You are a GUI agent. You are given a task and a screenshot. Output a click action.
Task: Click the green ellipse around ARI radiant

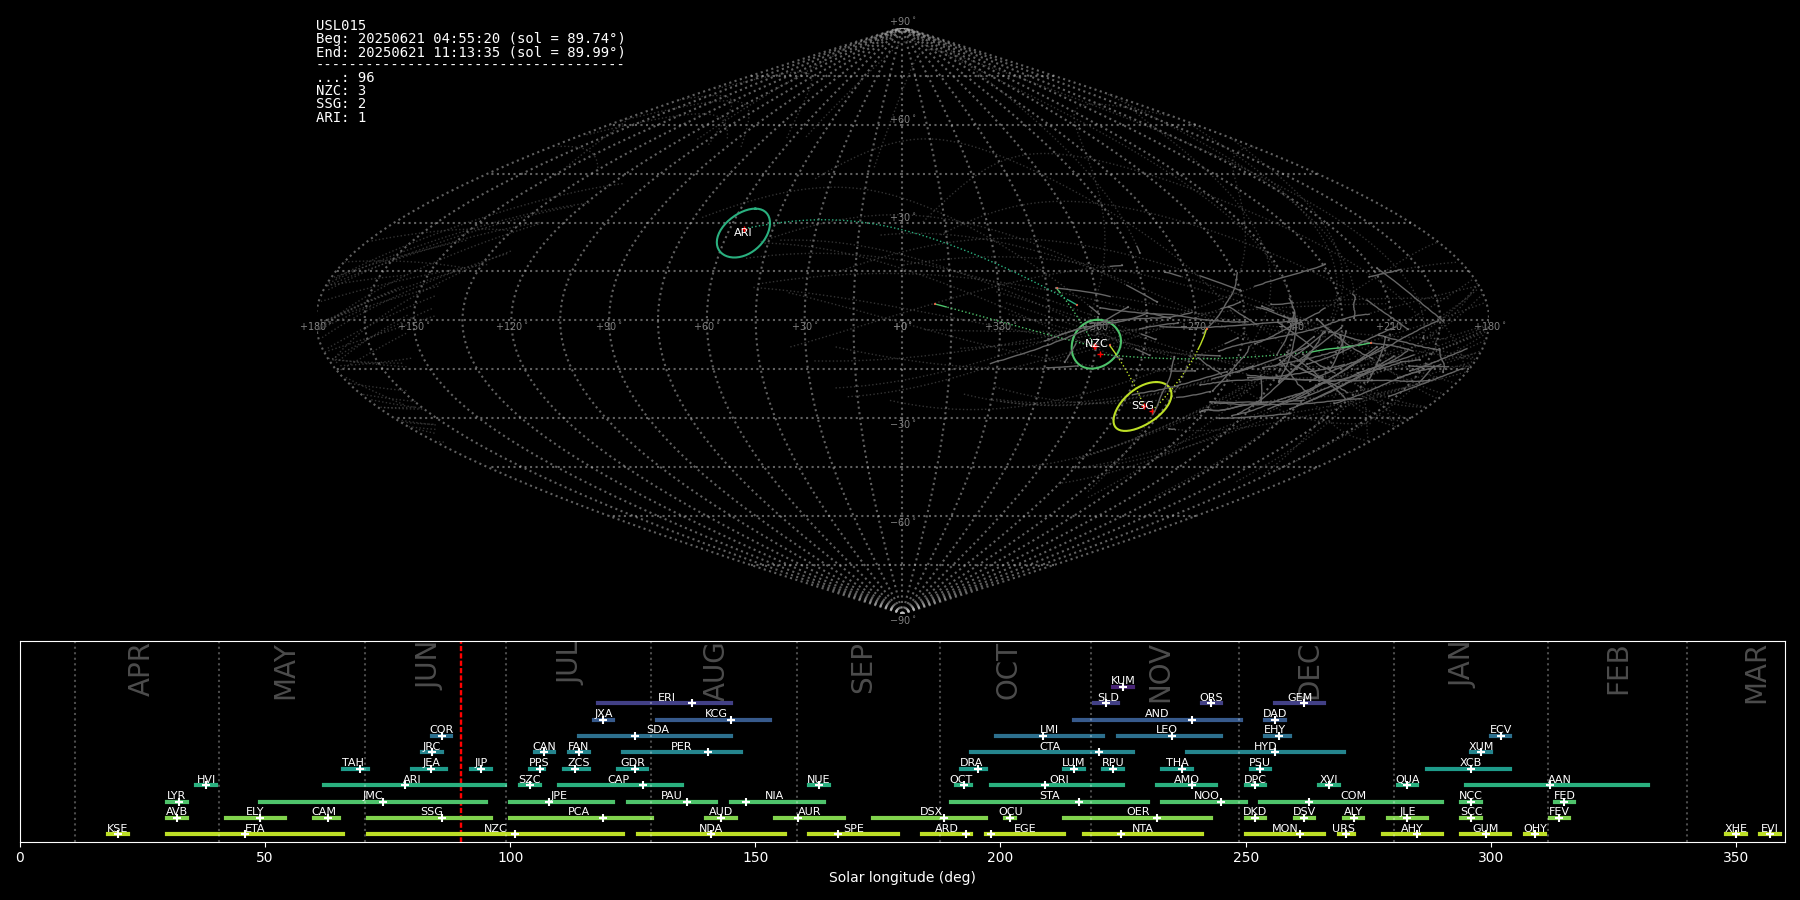click(743, 233)
